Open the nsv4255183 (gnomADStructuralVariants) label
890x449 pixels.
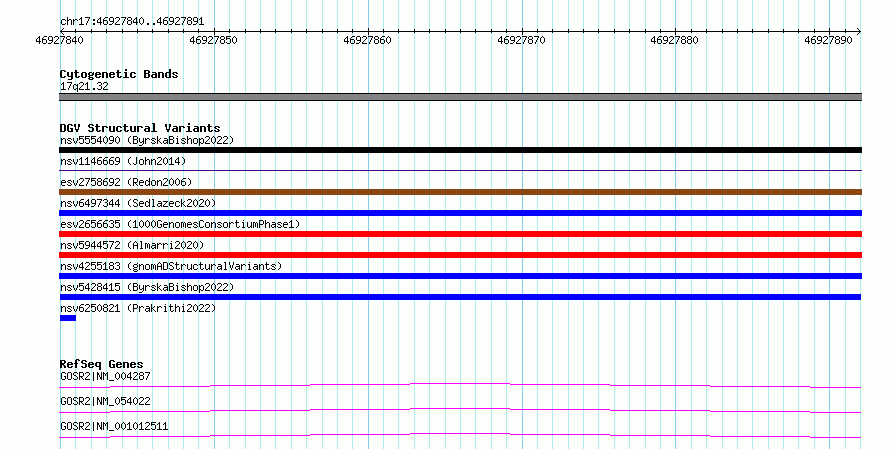(x=171, y=266)
